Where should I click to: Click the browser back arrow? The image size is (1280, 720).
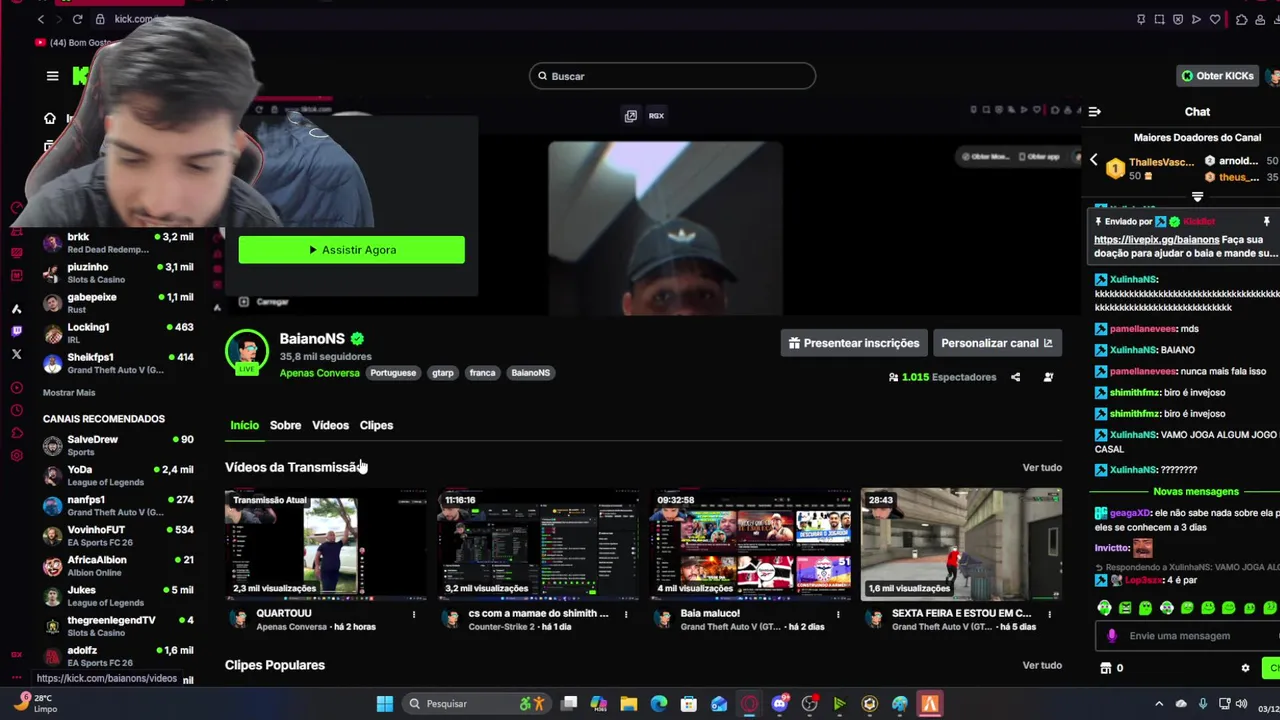[x=41, y=19]
